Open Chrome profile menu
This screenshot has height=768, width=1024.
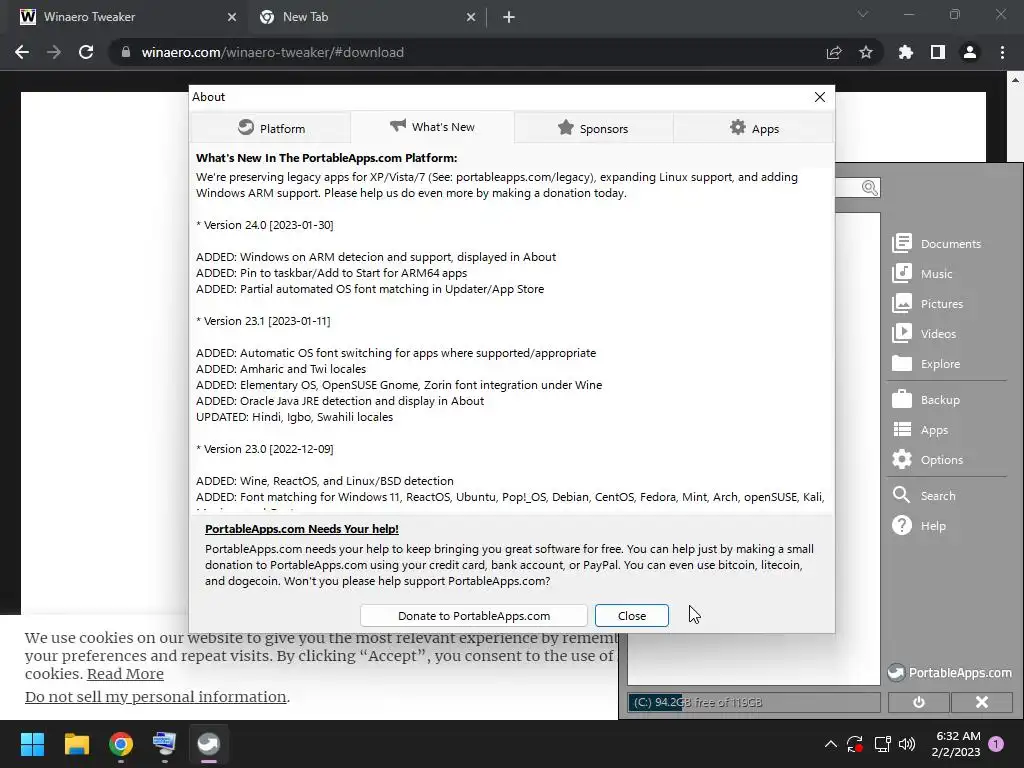(x=970, y=52)
